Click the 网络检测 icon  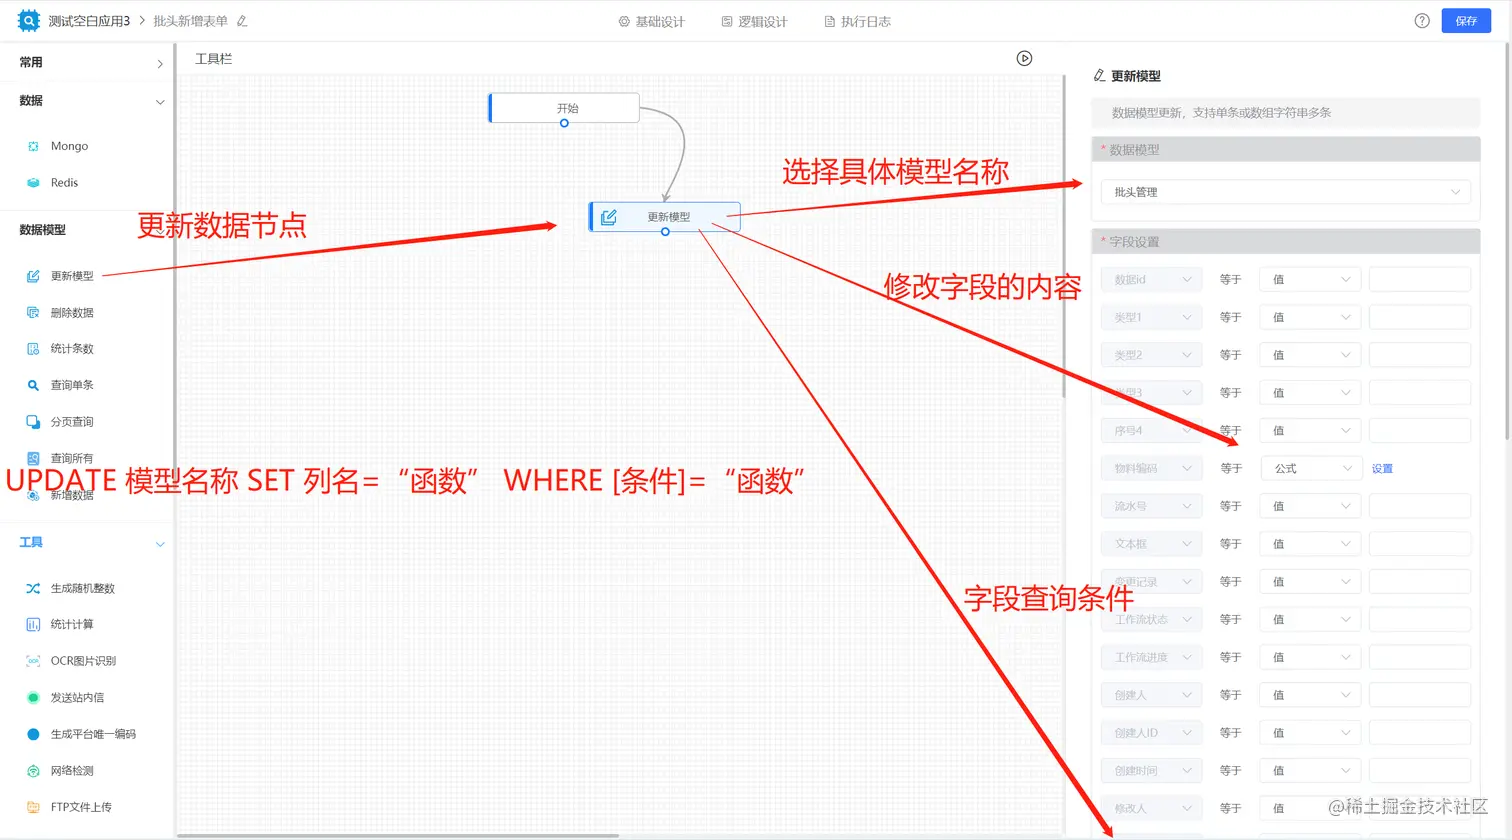pyautogui.click(x=33, y=771)
